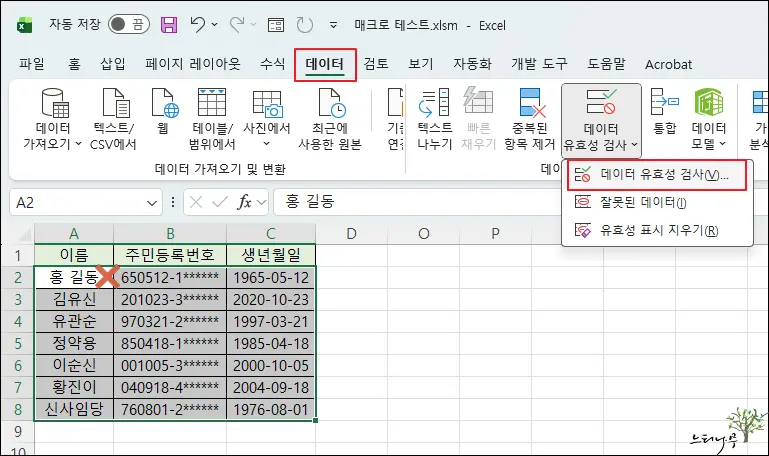Image resolution: width=769 pixels, height=456 pixels.
Task: Switch to the 삽입 tab
Action: point(113,64)
